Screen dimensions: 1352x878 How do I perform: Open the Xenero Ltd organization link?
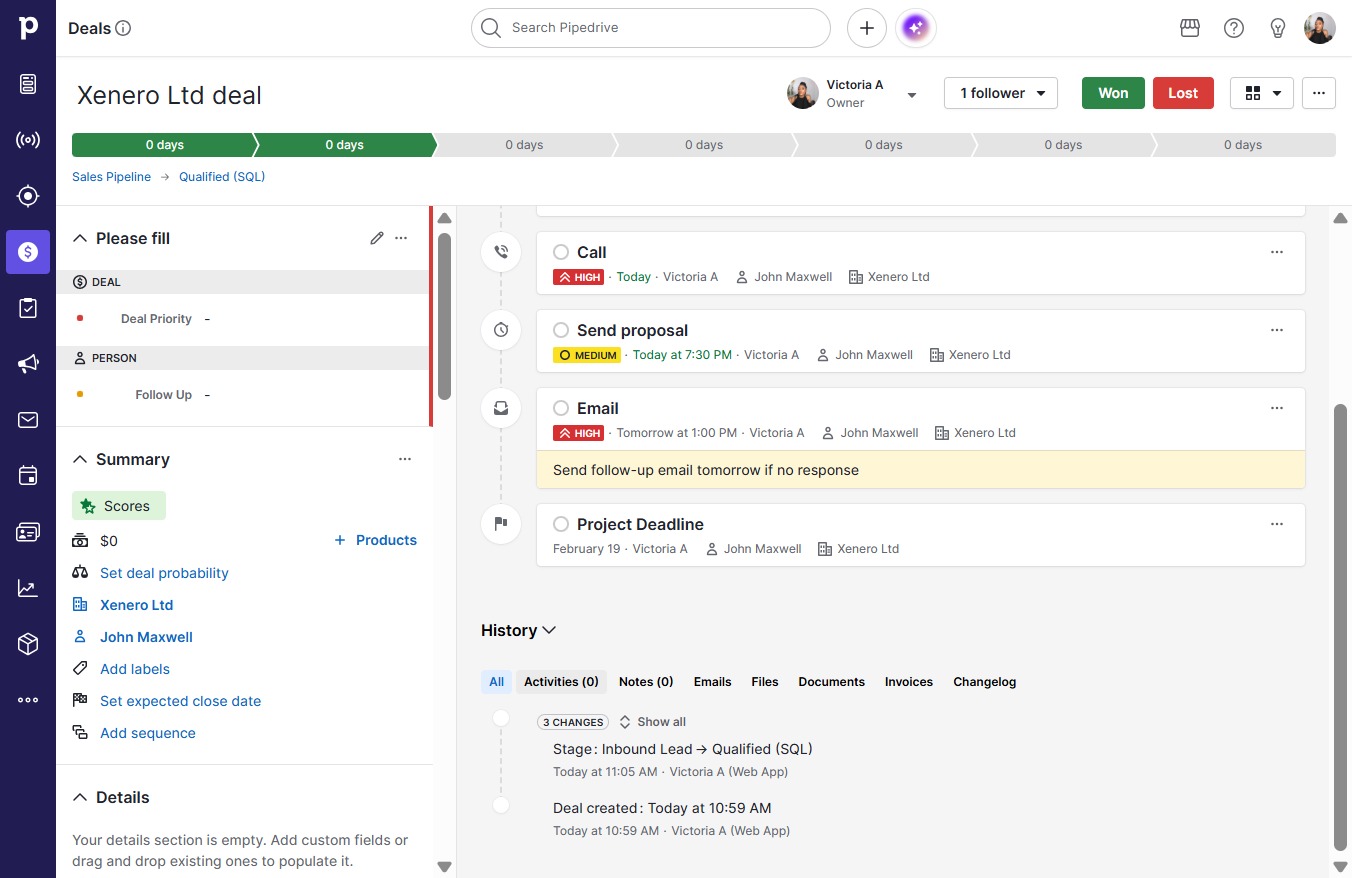136,605
